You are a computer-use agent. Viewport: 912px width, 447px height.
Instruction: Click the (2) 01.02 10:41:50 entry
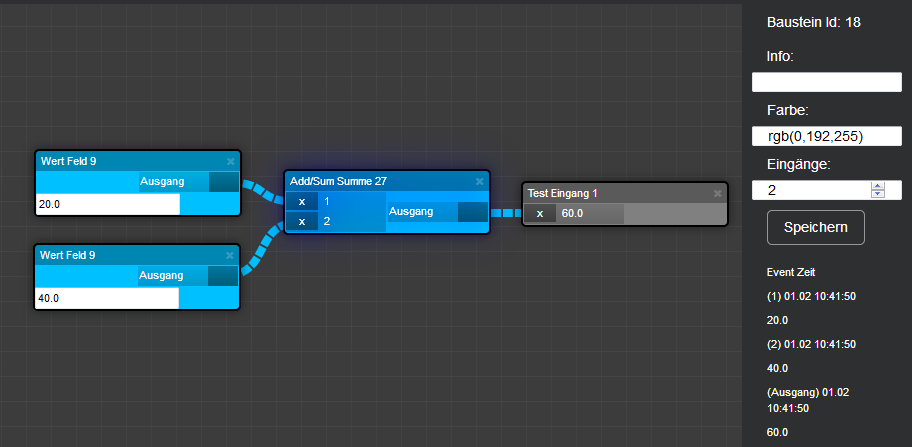pyautogui.click(x=811, y=344)
